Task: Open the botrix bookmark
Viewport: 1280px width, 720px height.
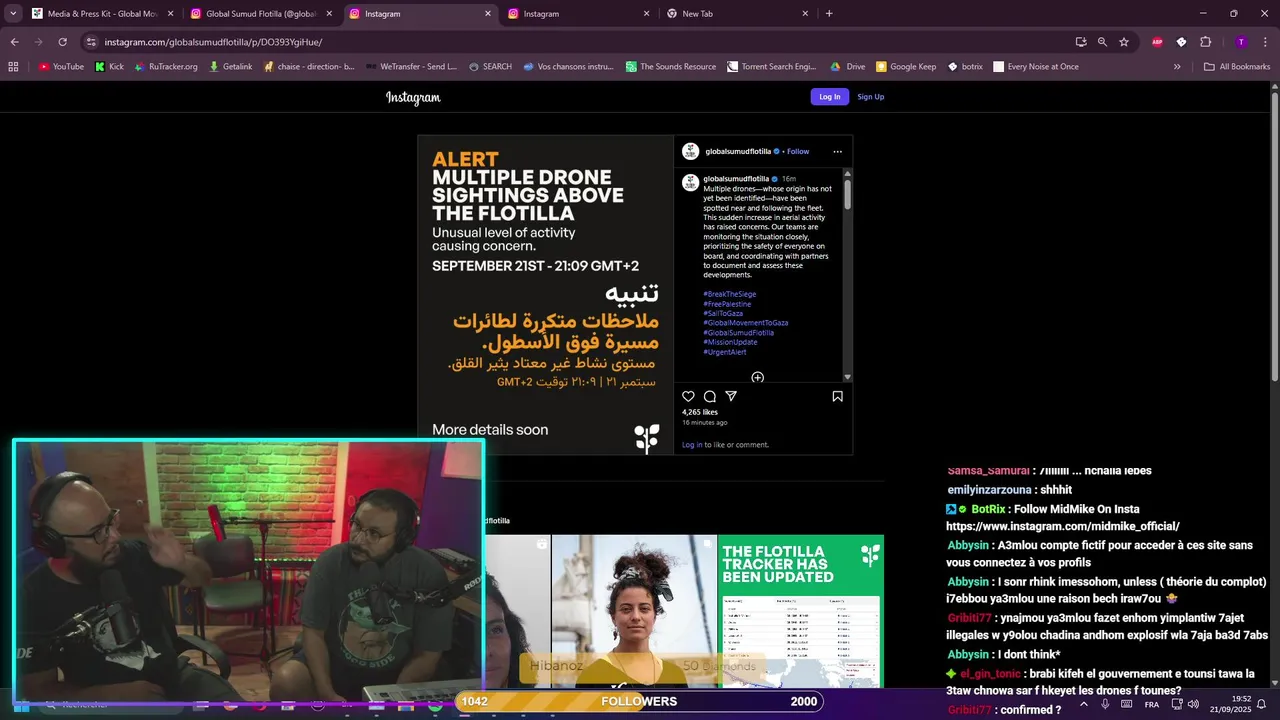Action: (964, 67)
